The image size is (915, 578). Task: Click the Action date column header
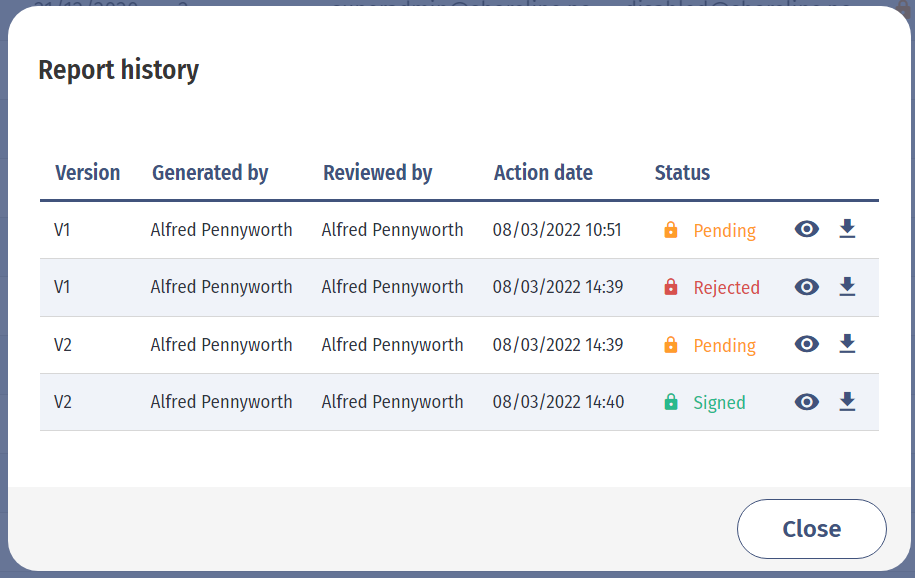(543, 173)
